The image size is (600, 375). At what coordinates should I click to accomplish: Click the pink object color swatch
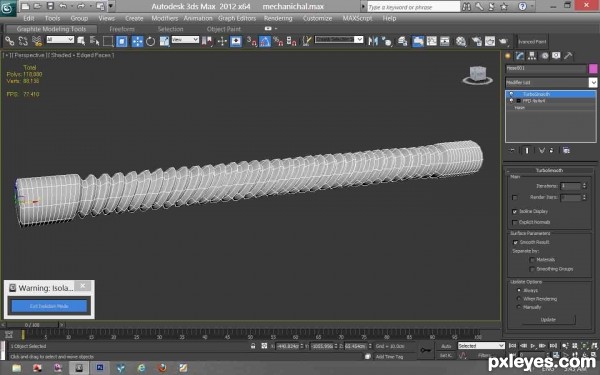[593, 68]
